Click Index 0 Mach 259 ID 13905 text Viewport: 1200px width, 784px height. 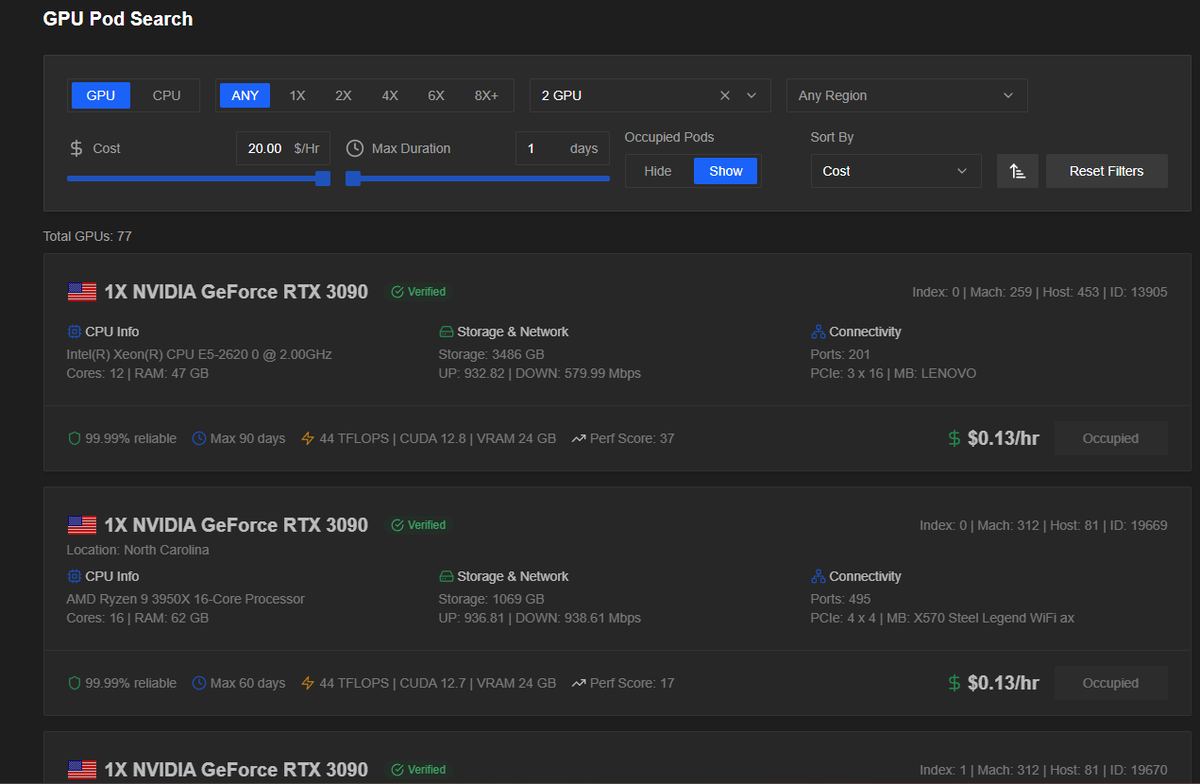click(x=1040, y=292)
